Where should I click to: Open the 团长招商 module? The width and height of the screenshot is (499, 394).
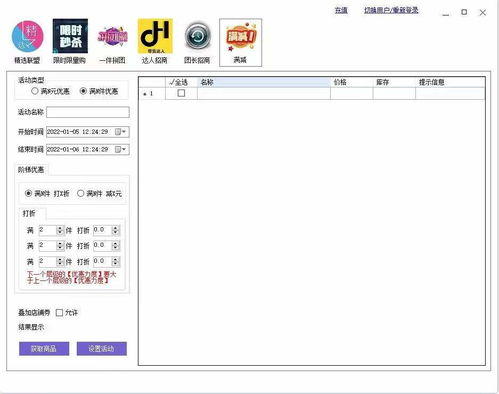pyautogui.click(x=197, y=42)
